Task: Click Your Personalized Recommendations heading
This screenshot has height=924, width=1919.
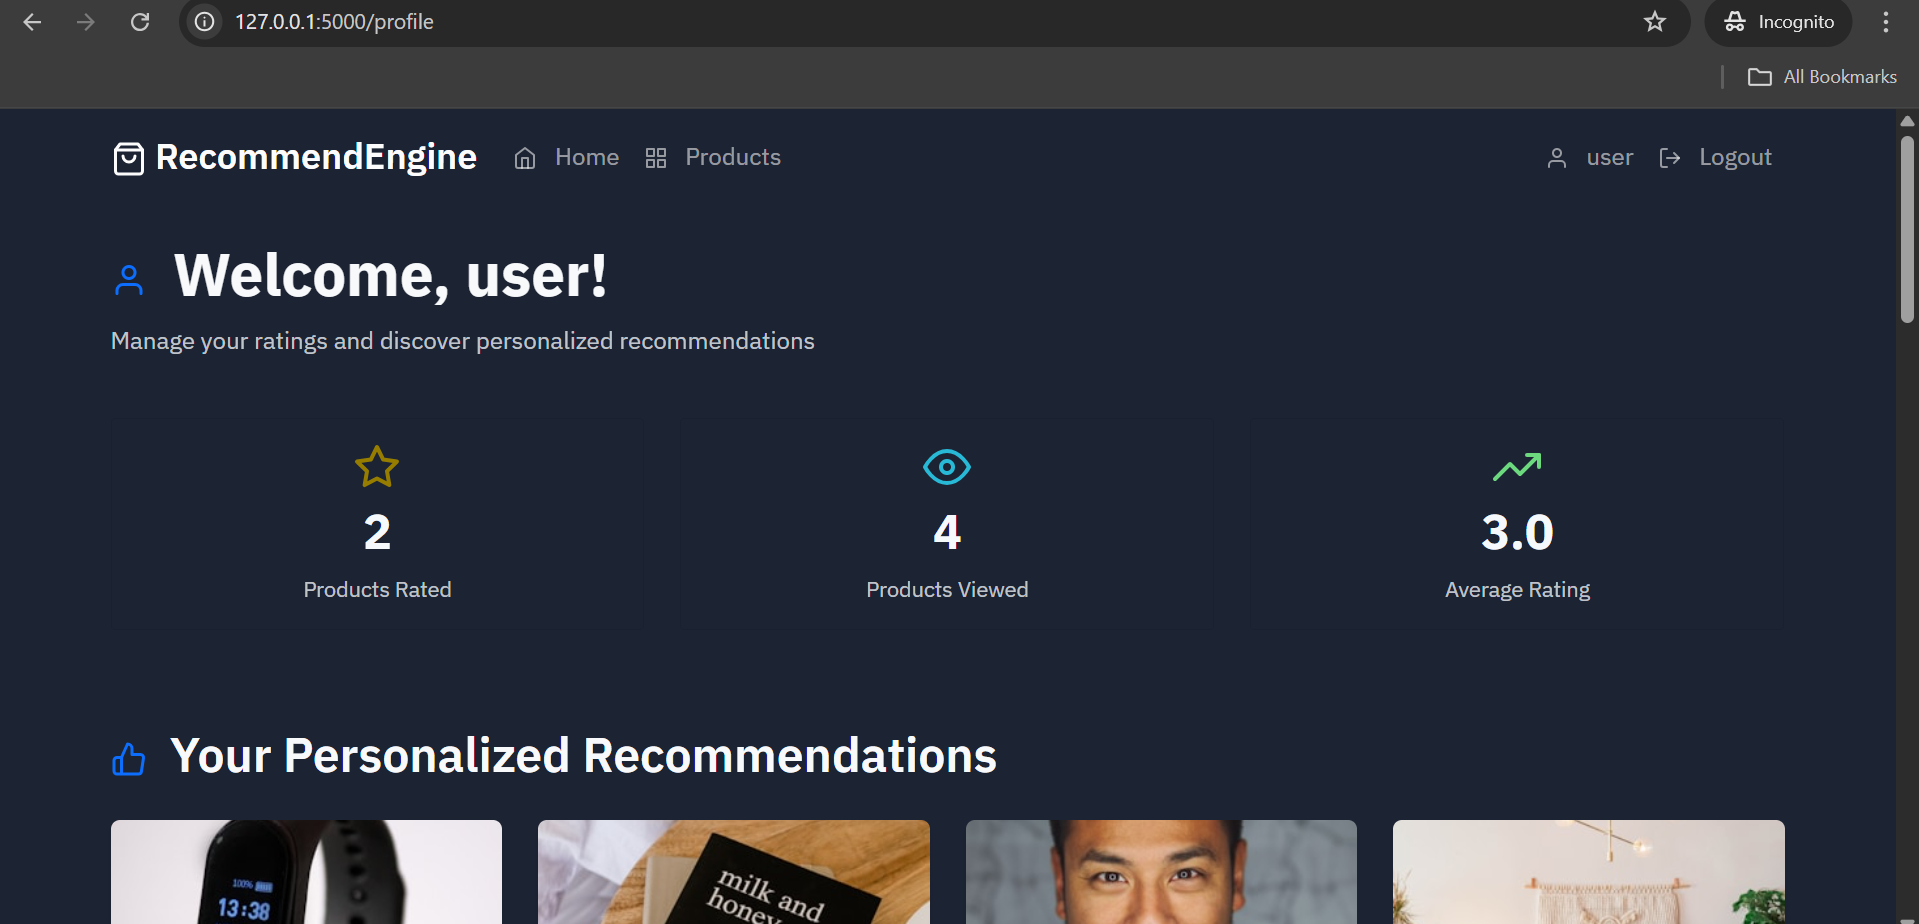Action: [x=584, y=756]
